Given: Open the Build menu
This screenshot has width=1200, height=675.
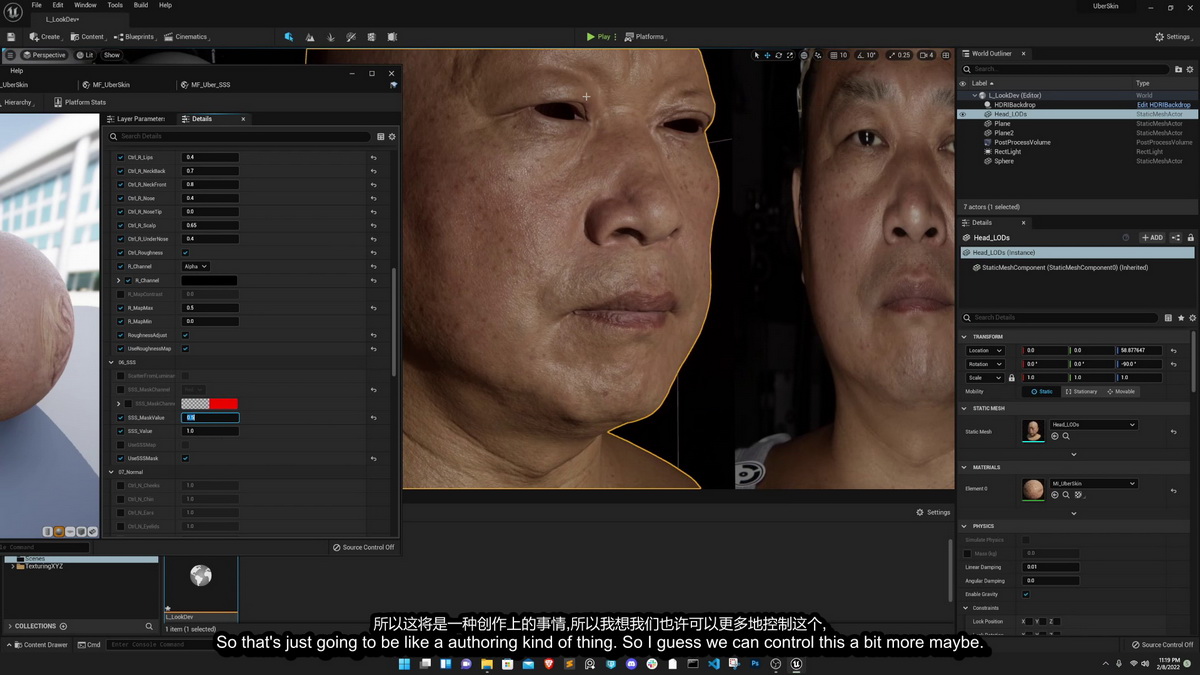Looking at the screenshot, I should click(141, 5).
